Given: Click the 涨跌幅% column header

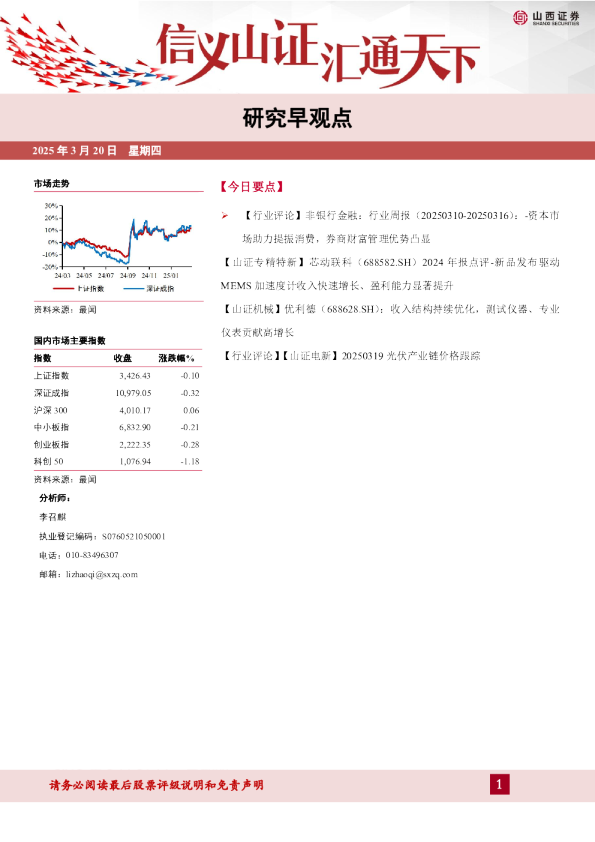Looking at the screenshot, I should point(176,358).
